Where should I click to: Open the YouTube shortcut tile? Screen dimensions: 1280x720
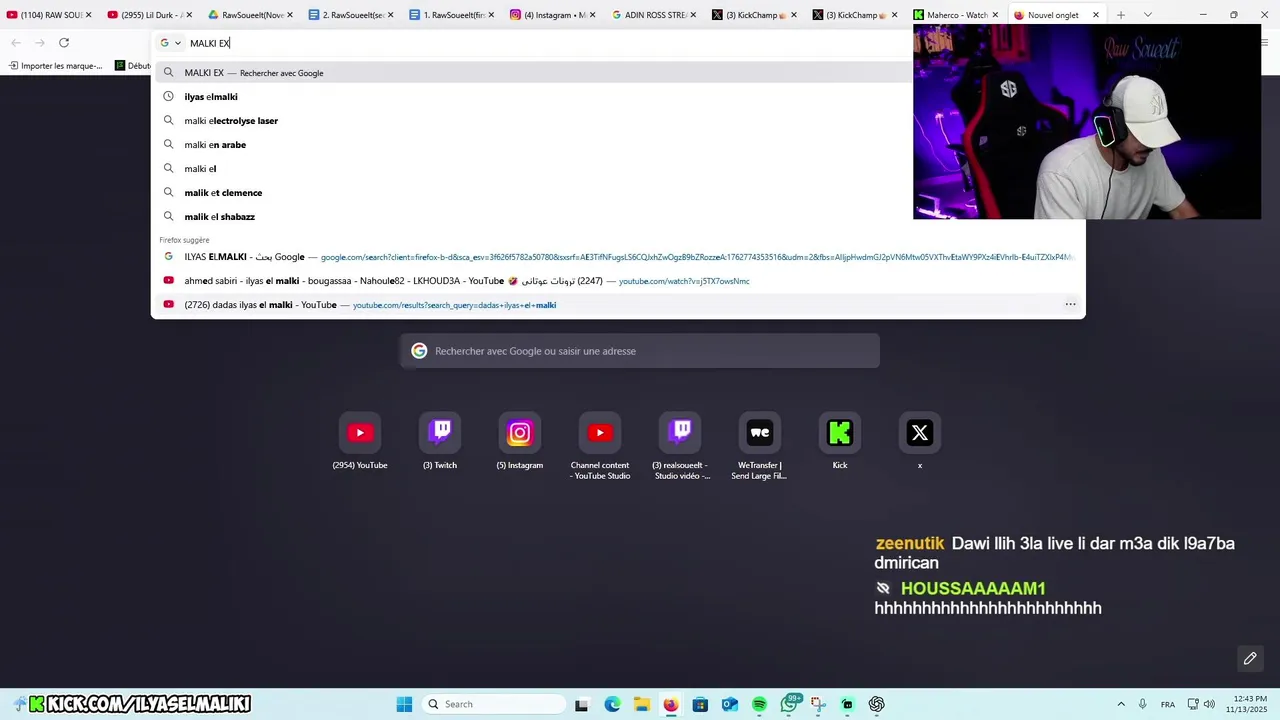click(x=360, y=433)
